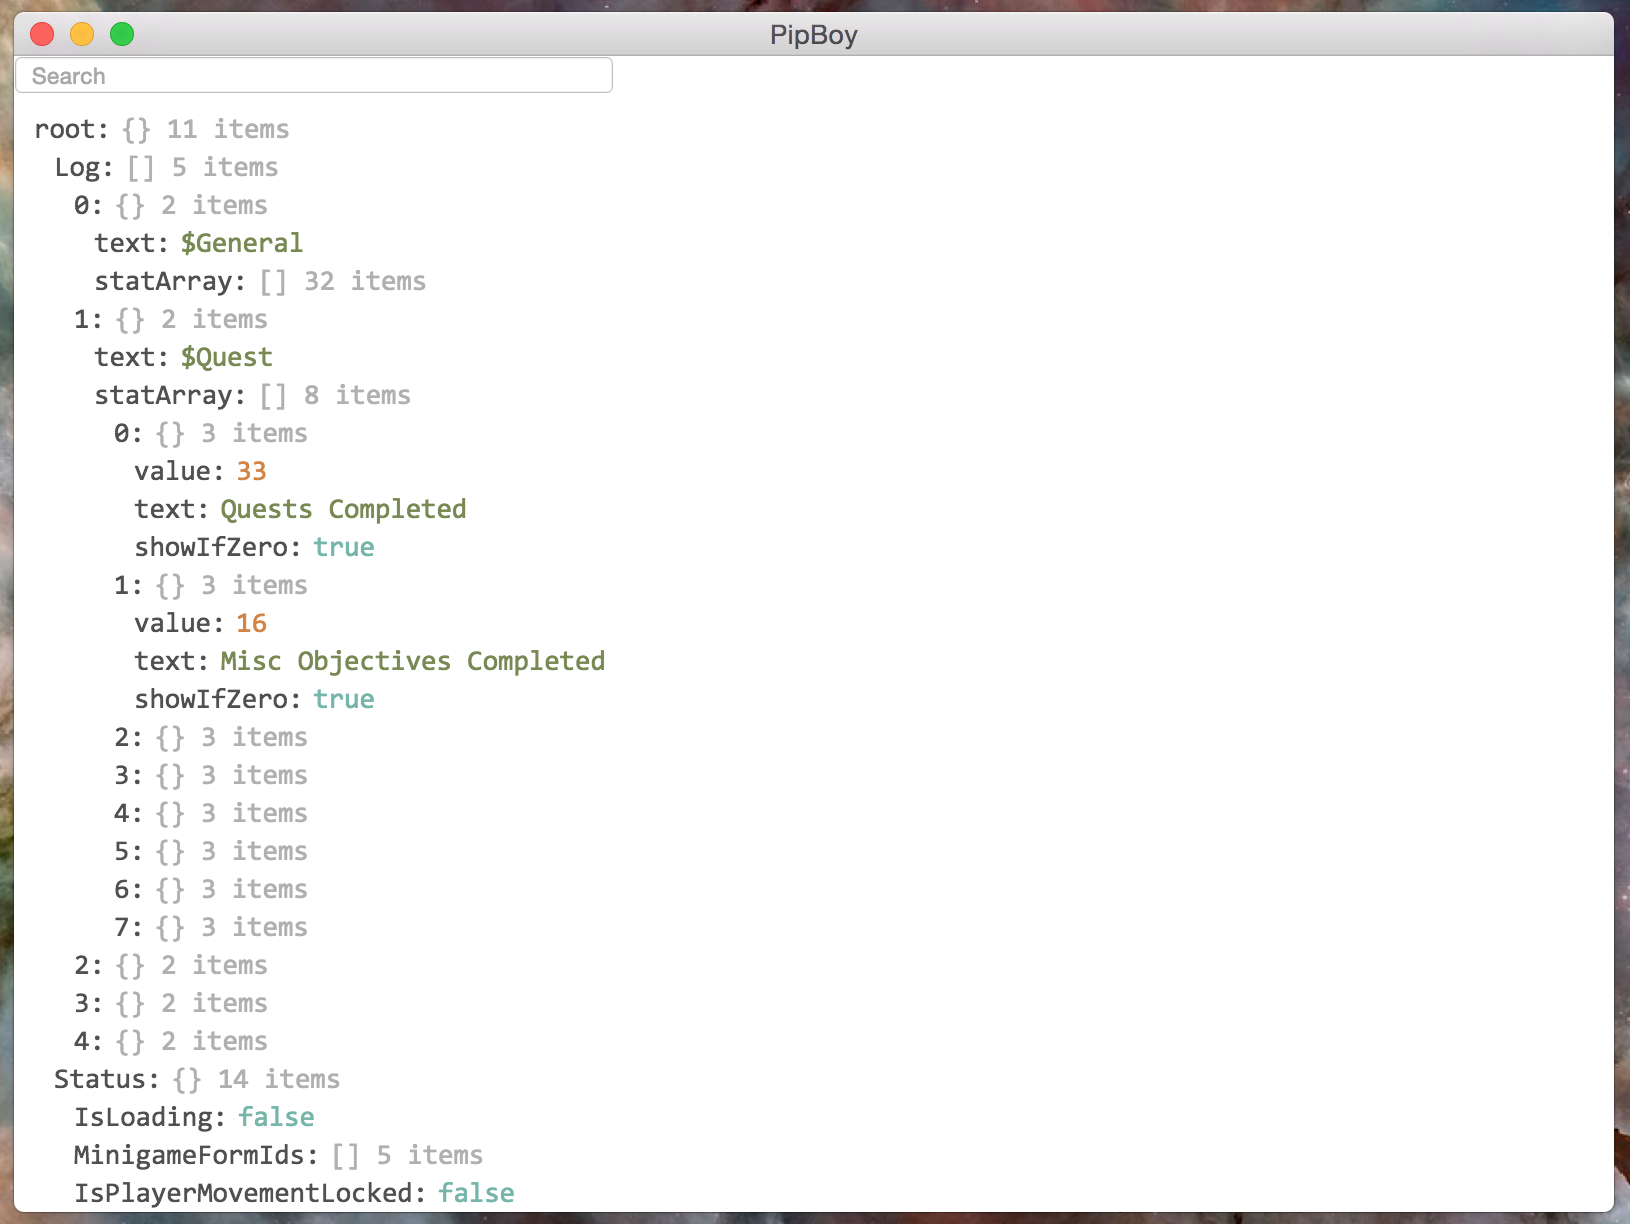Screen dimensions: 1630x1224
Task: Select the value 16
Action: 251,624
